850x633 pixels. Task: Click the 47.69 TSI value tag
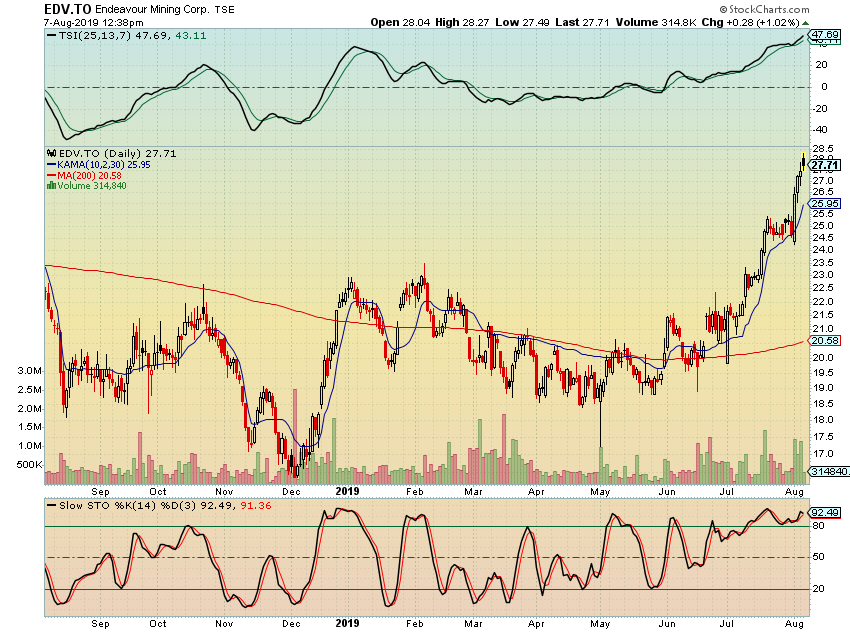coord(824,34)
